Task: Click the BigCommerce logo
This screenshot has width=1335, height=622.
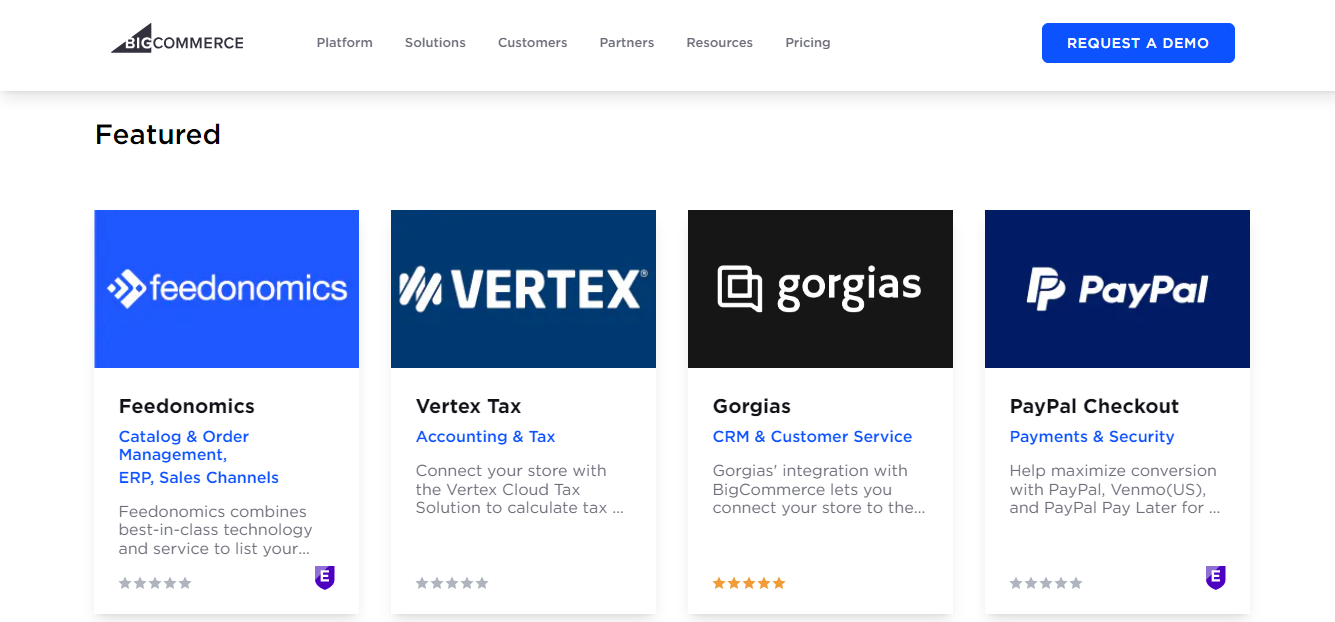Action: click(x=176, y=40)
